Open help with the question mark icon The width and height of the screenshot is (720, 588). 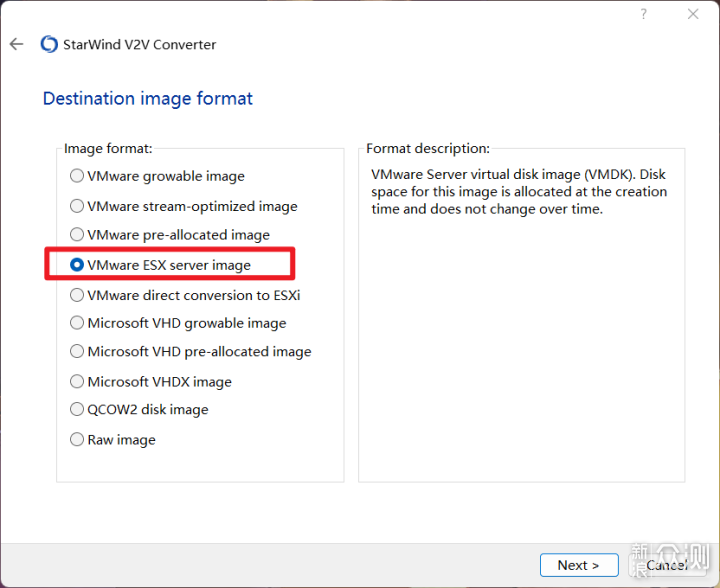point(644,14)
